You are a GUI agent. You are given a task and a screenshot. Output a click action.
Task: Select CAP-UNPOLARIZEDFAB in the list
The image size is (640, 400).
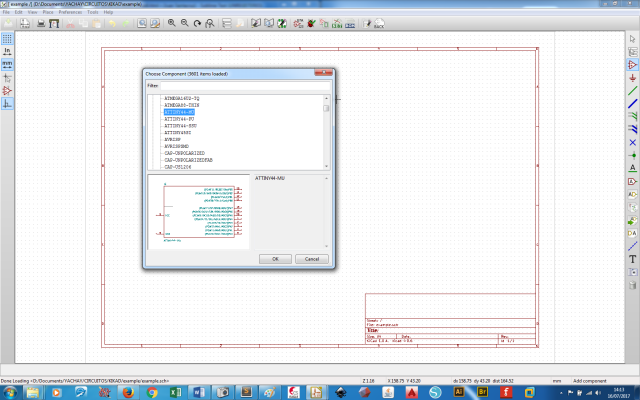click(x=188, y=160)
